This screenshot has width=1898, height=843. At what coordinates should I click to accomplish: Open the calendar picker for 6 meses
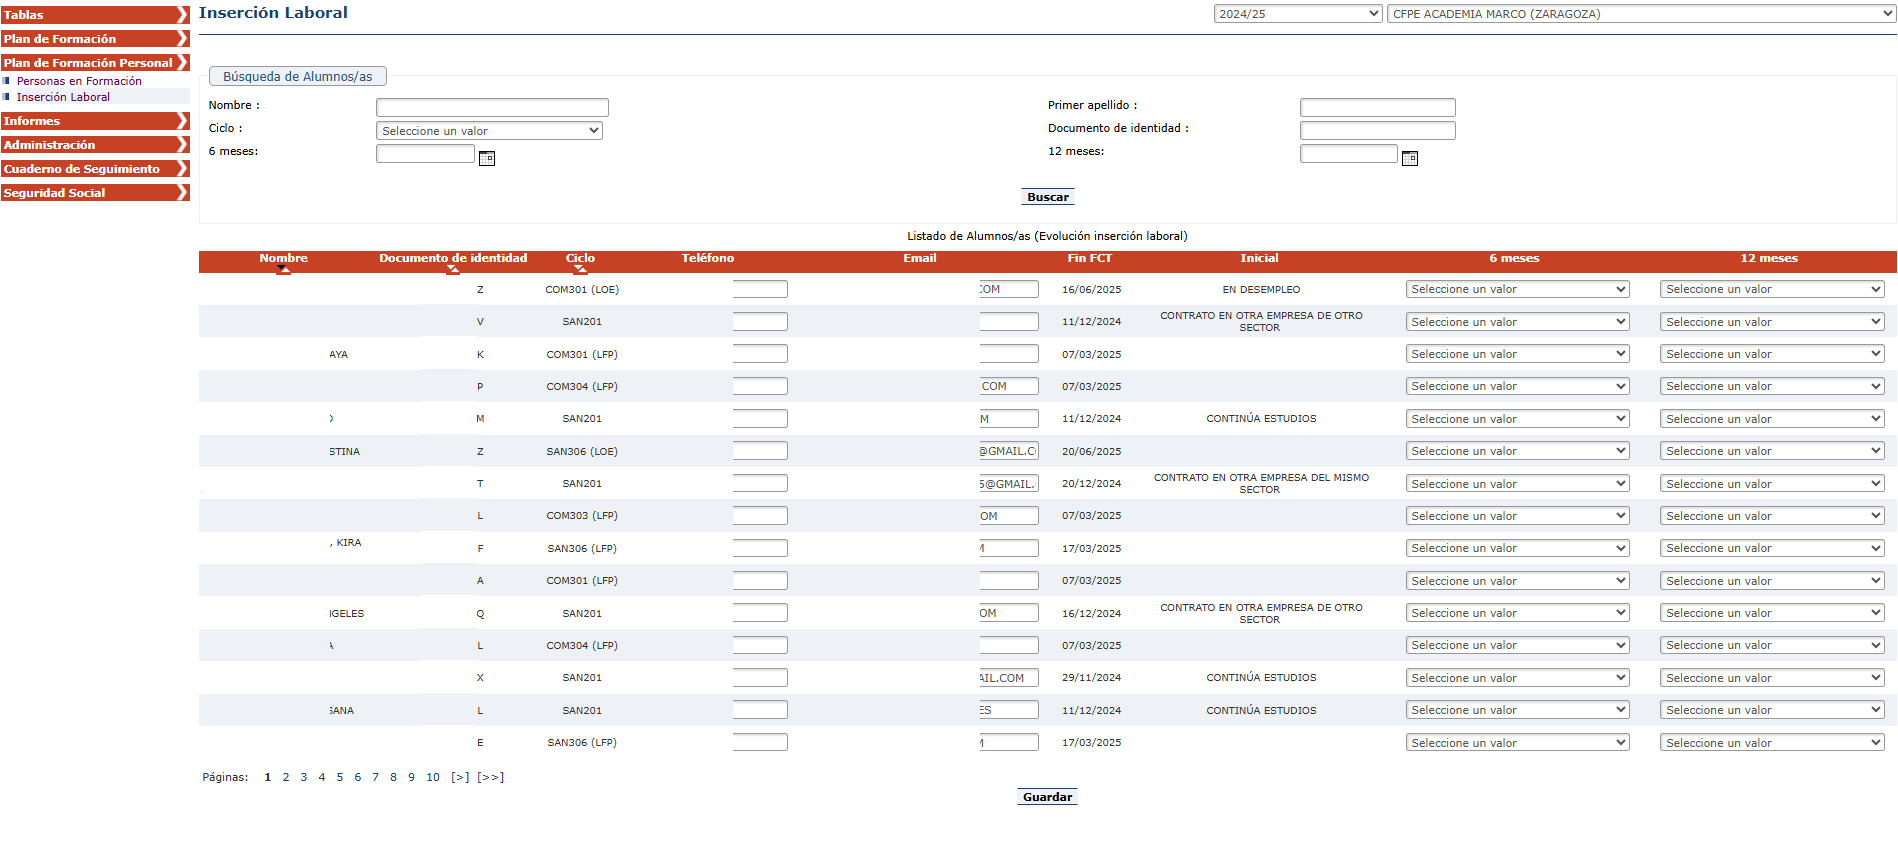click(487, 158)
